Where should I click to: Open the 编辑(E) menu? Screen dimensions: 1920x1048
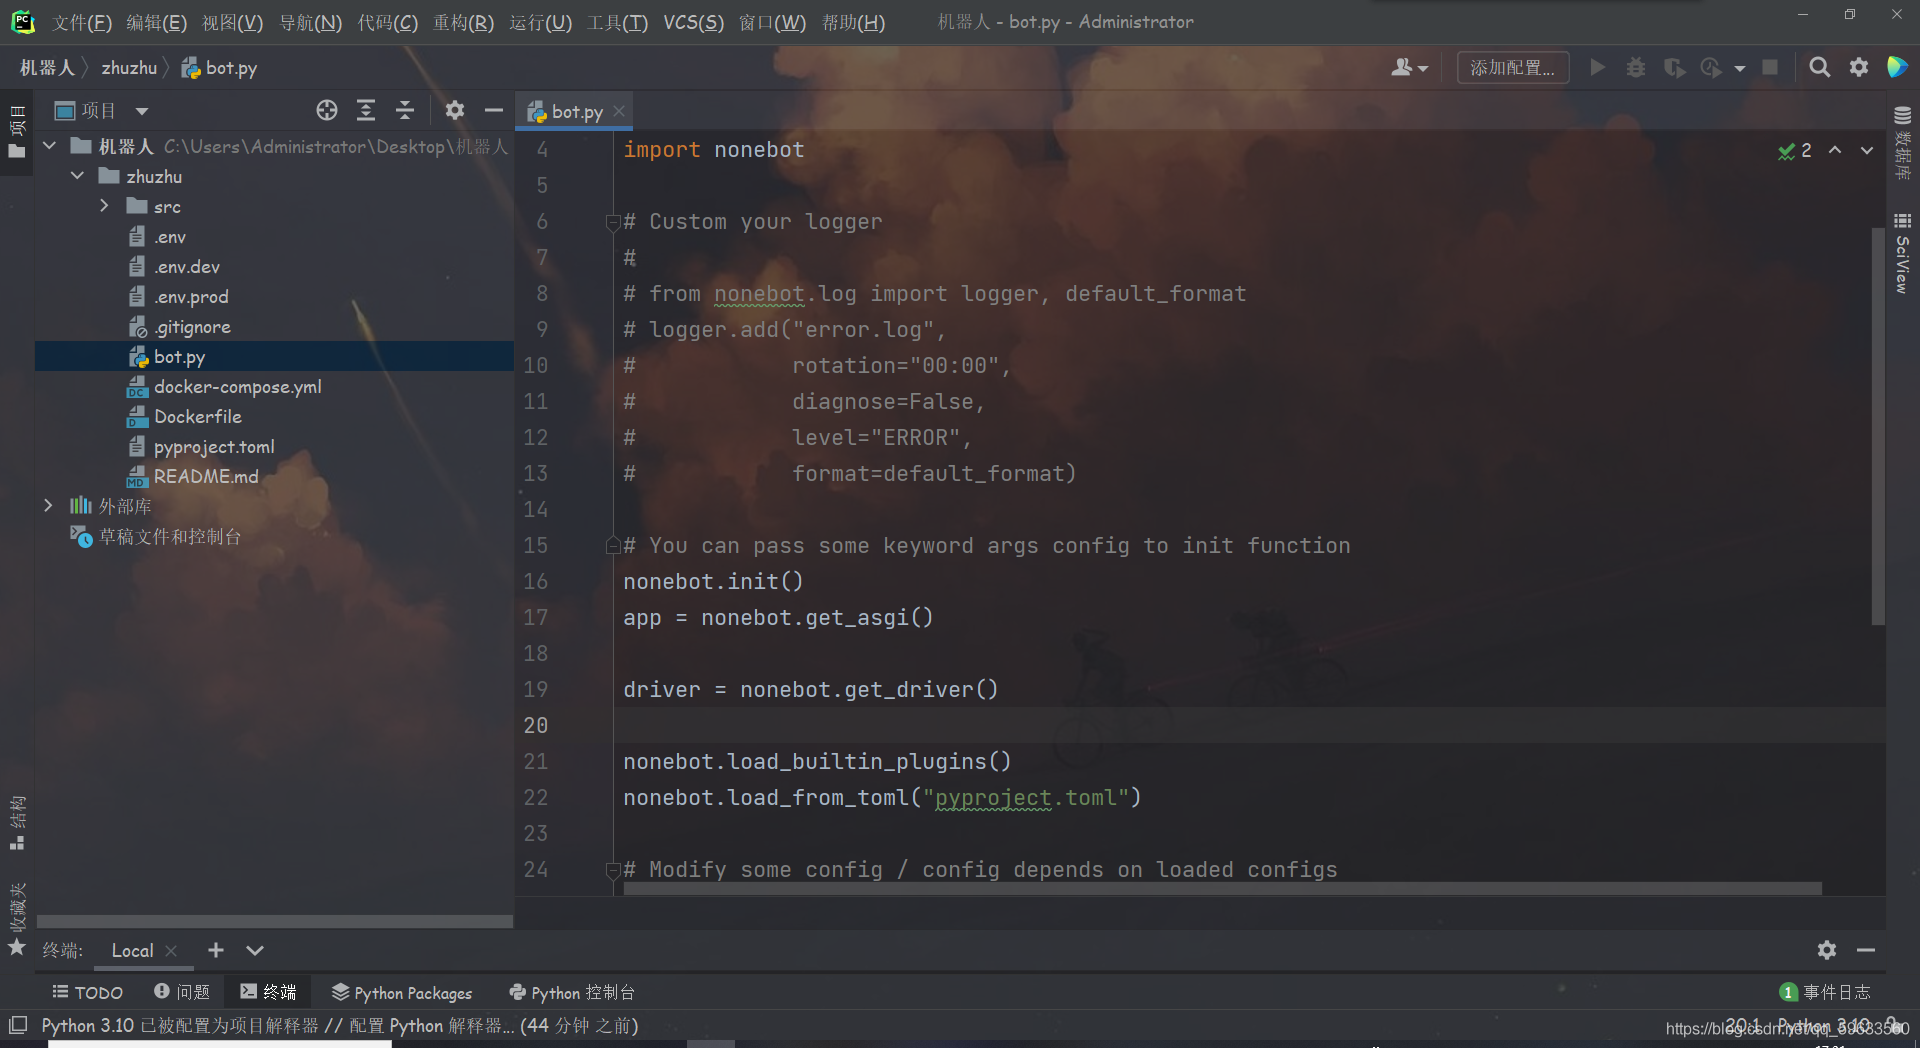click(157, 22)
